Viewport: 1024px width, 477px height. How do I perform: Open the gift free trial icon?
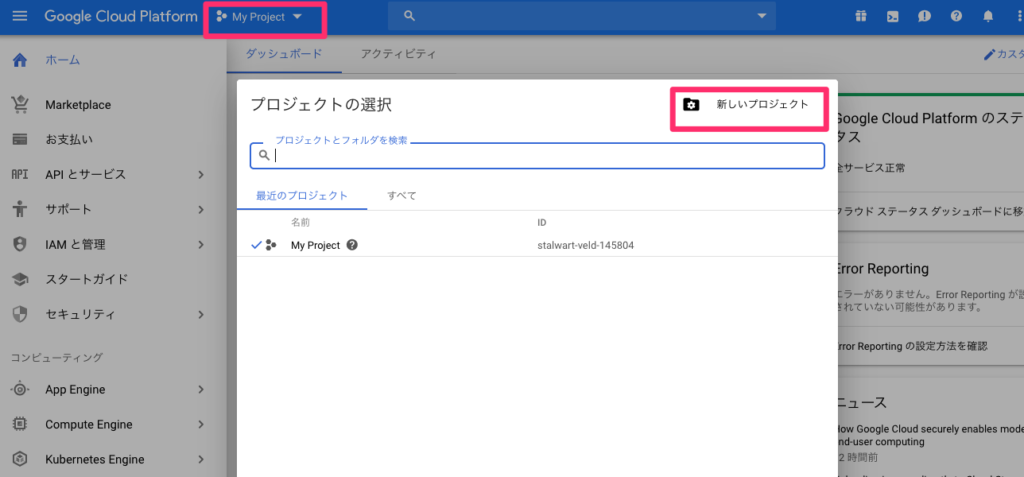pos(861,16)
